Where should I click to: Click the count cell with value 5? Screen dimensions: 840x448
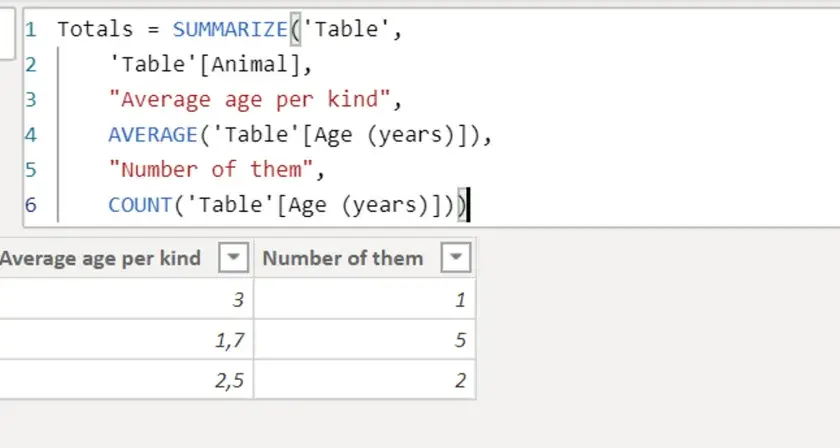[365, 339]
